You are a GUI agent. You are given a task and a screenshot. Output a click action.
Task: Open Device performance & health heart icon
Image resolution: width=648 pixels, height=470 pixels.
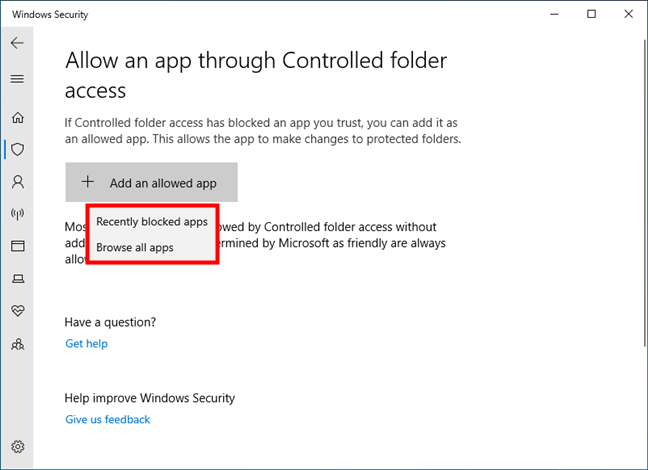18,310
